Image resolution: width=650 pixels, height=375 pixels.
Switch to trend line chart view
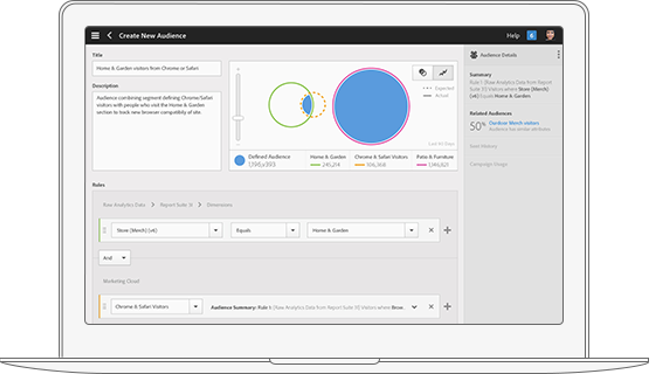point(443,73)
